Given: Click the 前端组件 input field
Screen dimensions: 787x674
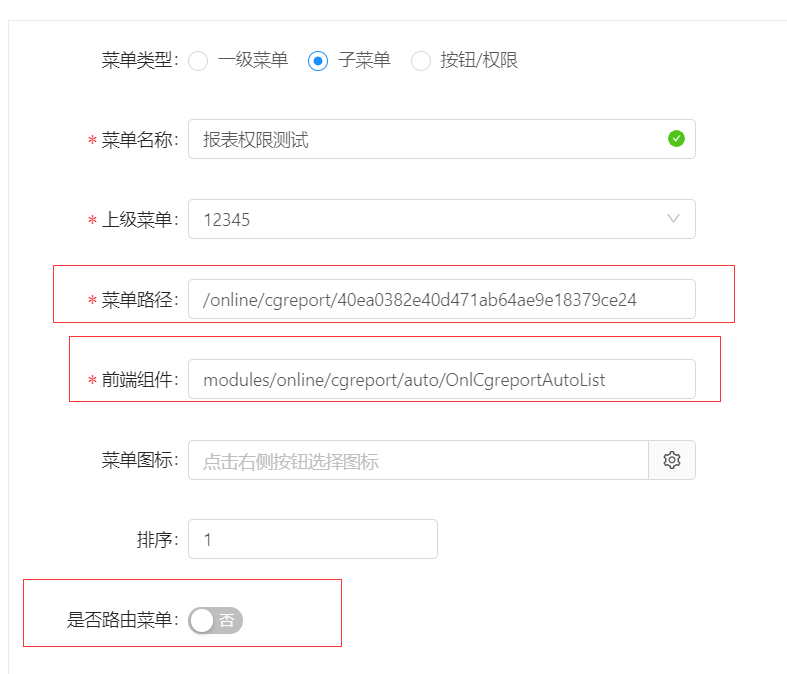Looking at the screenshot, I should click(x=442, y=379).
